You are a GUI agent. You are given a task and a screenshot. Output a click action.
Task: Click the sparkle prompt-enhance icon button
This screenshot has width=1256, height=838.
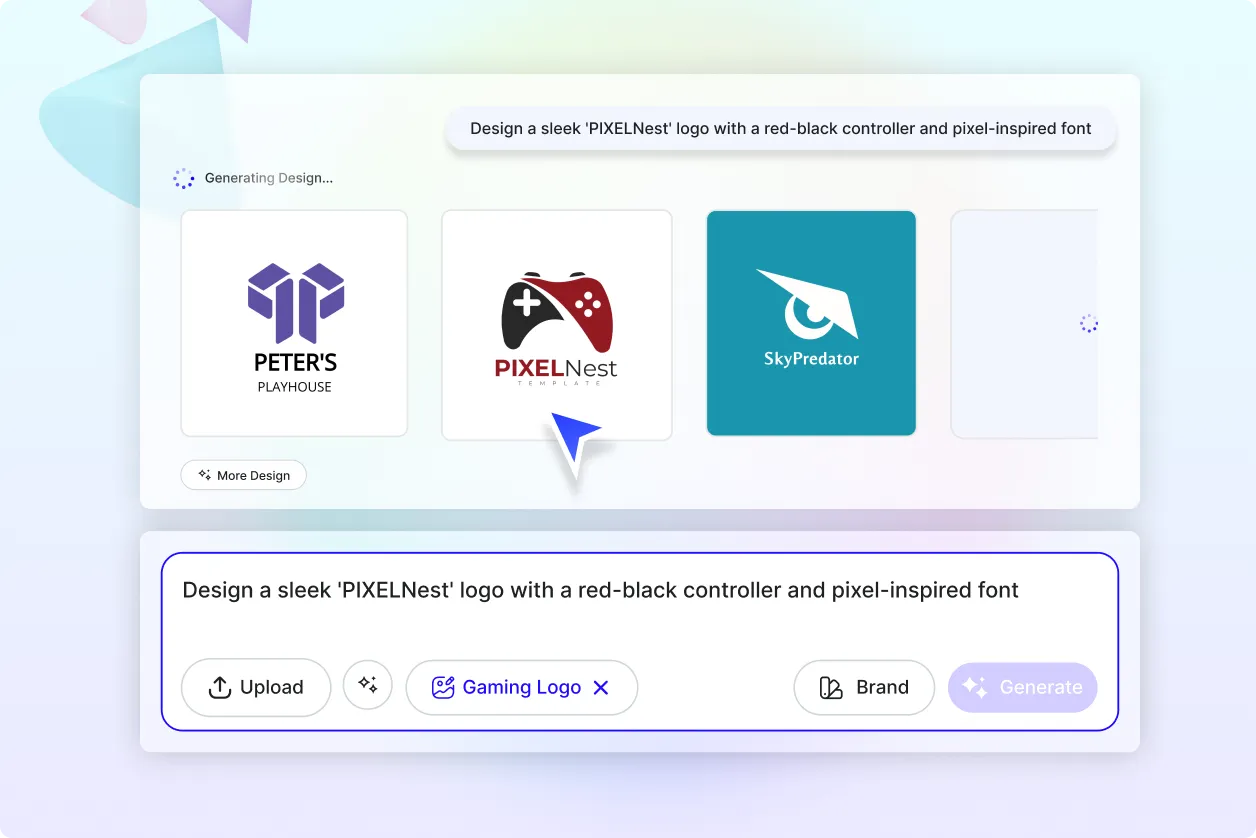click(x=368, y=685)
